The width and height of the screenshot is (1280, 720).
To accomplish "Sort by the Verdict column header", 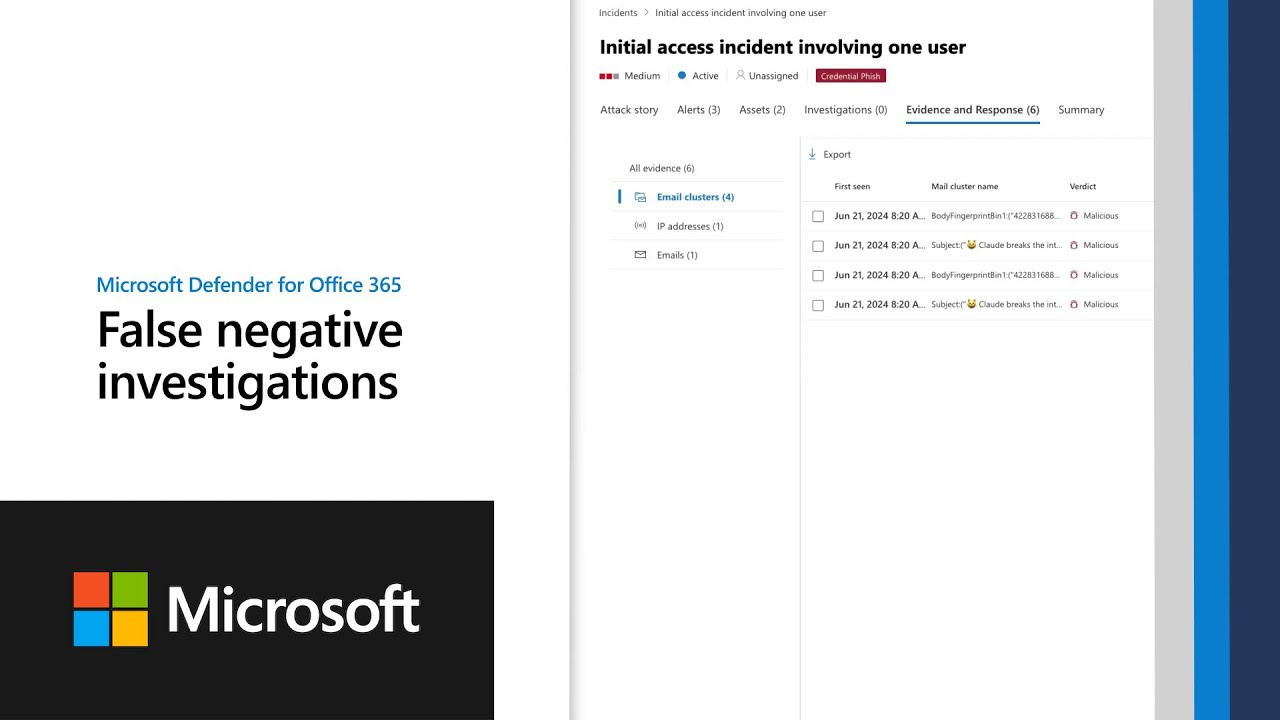I will 1083,186.
